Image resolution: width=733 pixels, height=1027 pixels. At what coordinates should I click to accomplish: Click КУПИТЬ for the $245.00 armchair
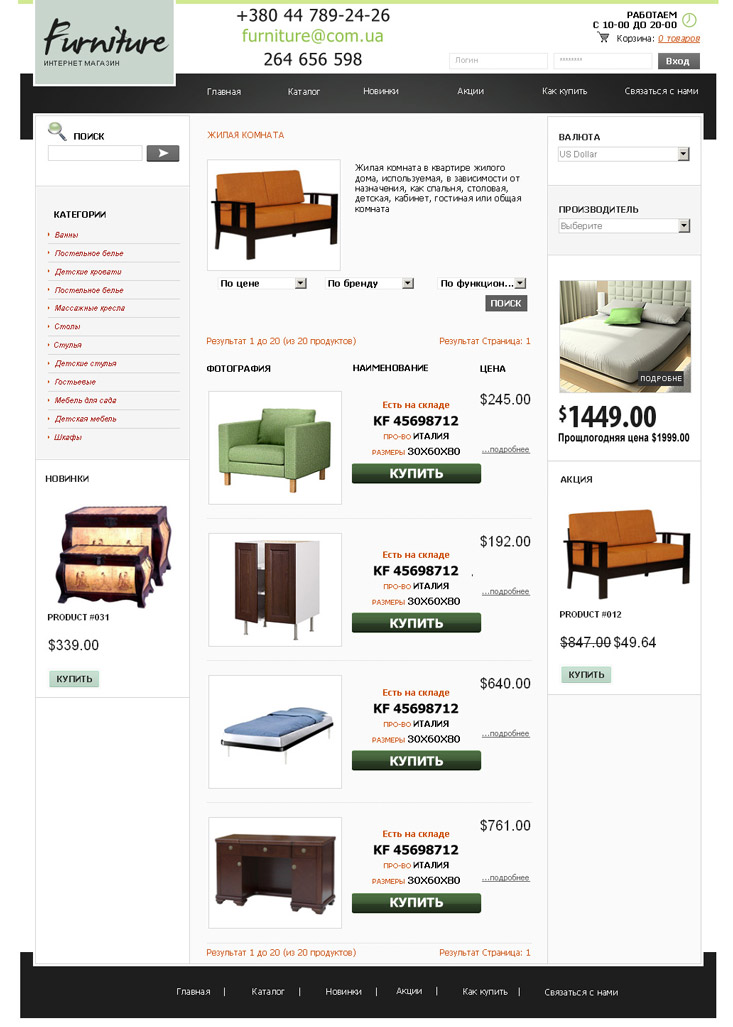point(416,473)
